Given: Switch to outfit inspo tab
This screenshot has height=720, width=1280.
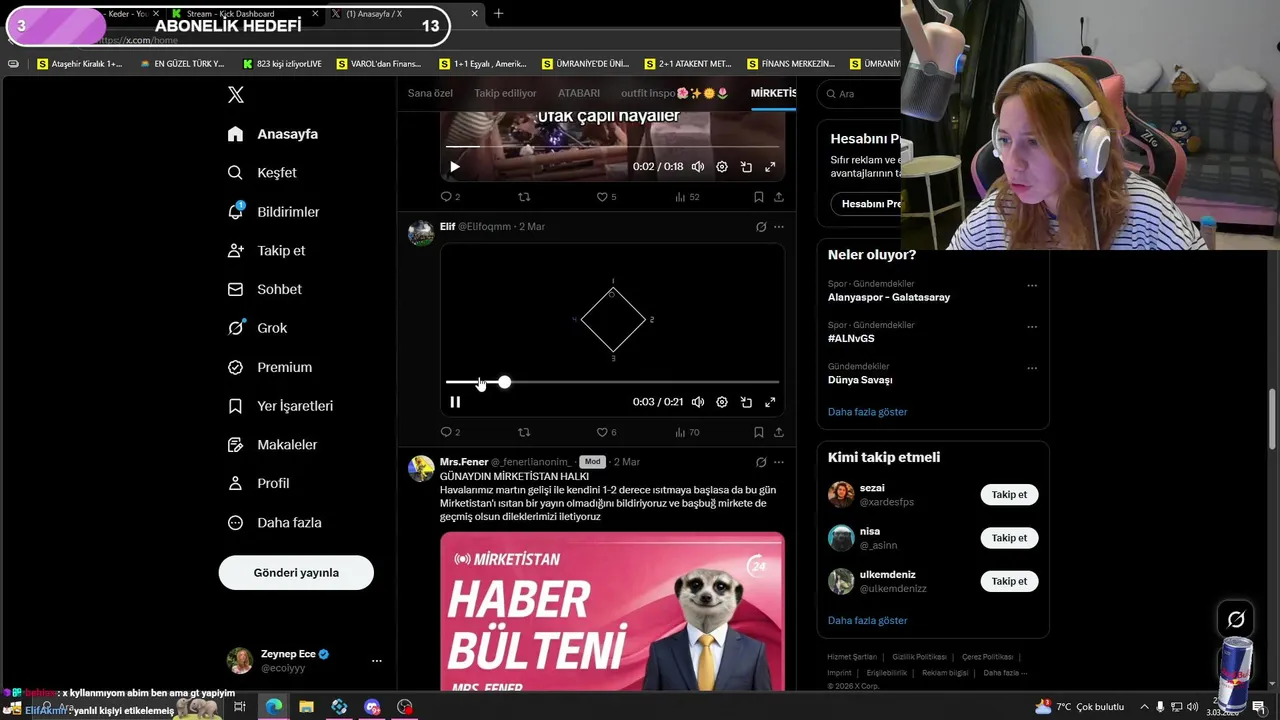Looking at the screenshot, I should tap(674, 93).
